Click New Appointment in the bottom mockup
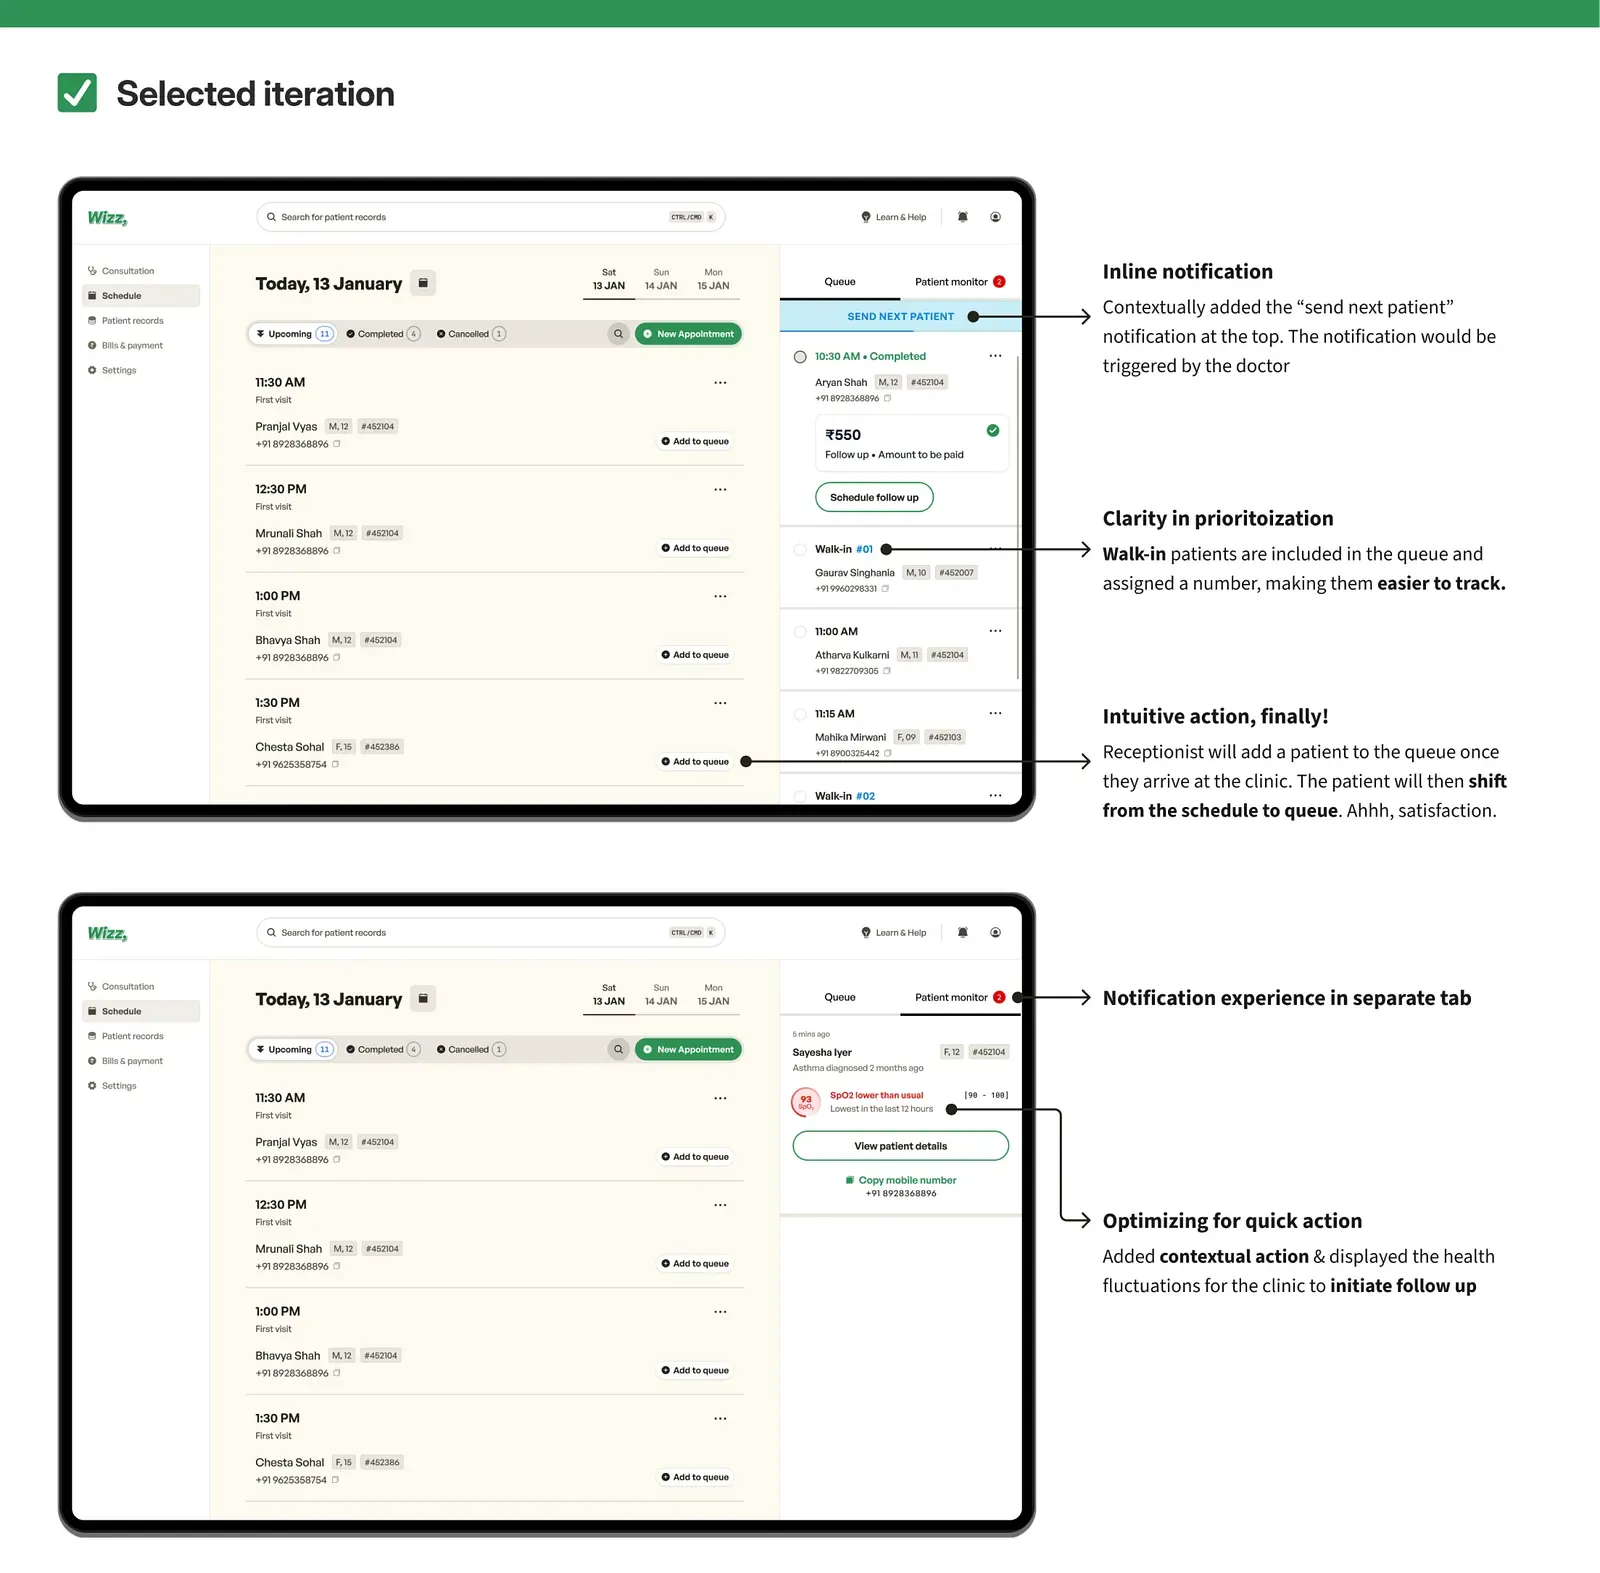1600x1573 pixels. pyautogui.click(x=688, y=1049)
